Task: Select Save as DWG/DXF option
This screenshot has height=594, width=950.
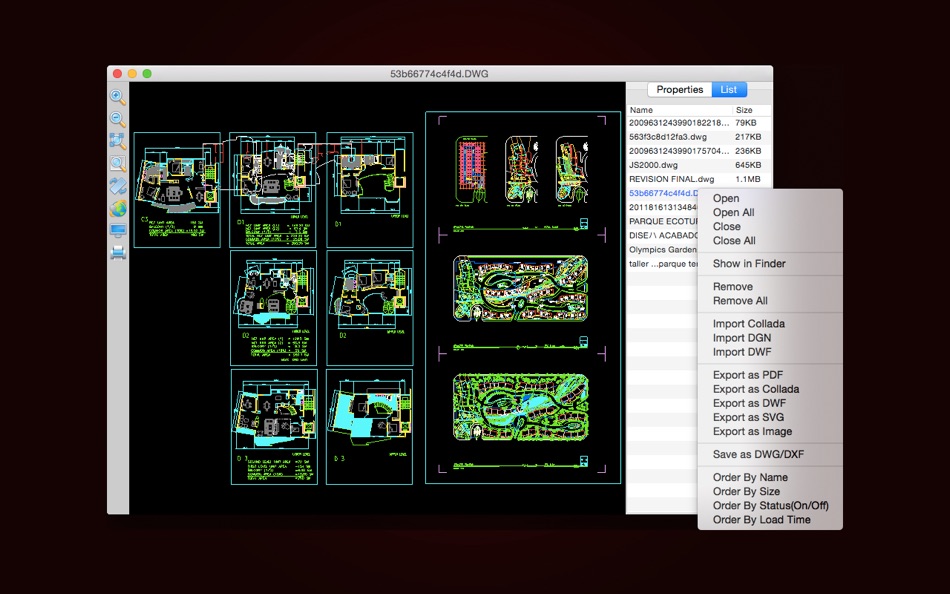Action: tap(758, 455)
